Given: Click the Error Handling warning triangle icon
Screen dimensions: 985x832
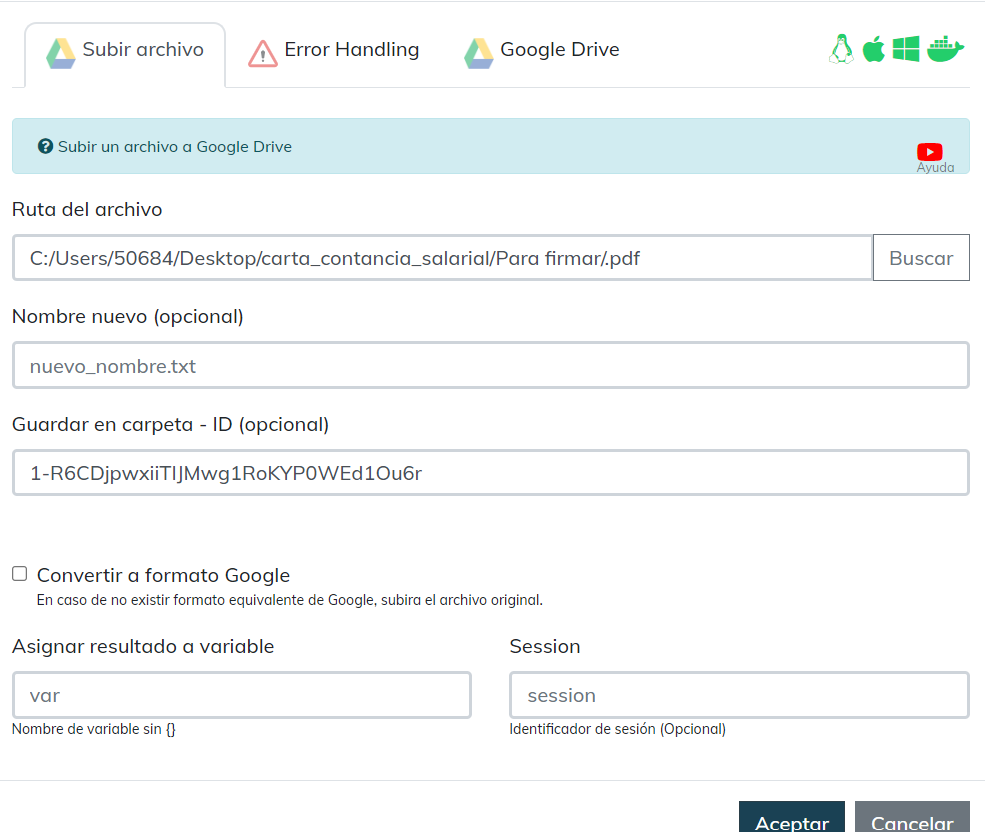Looking at the screenshot, I should (x=262, y=52).
